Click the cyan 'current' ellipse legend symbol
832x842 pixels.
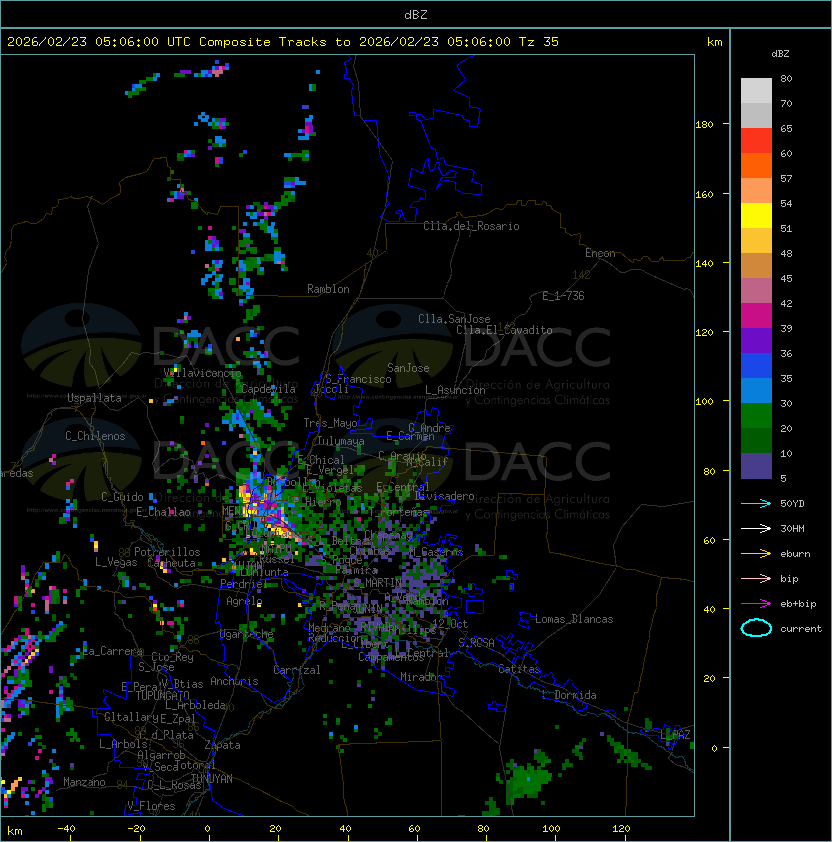pos(756,628)
